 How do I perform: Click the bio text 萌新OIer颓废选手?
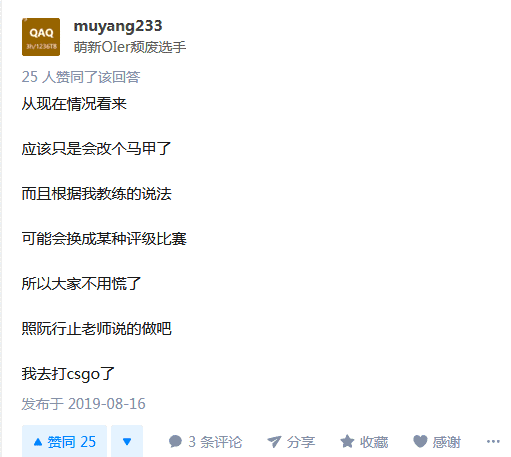pos(130,47)
